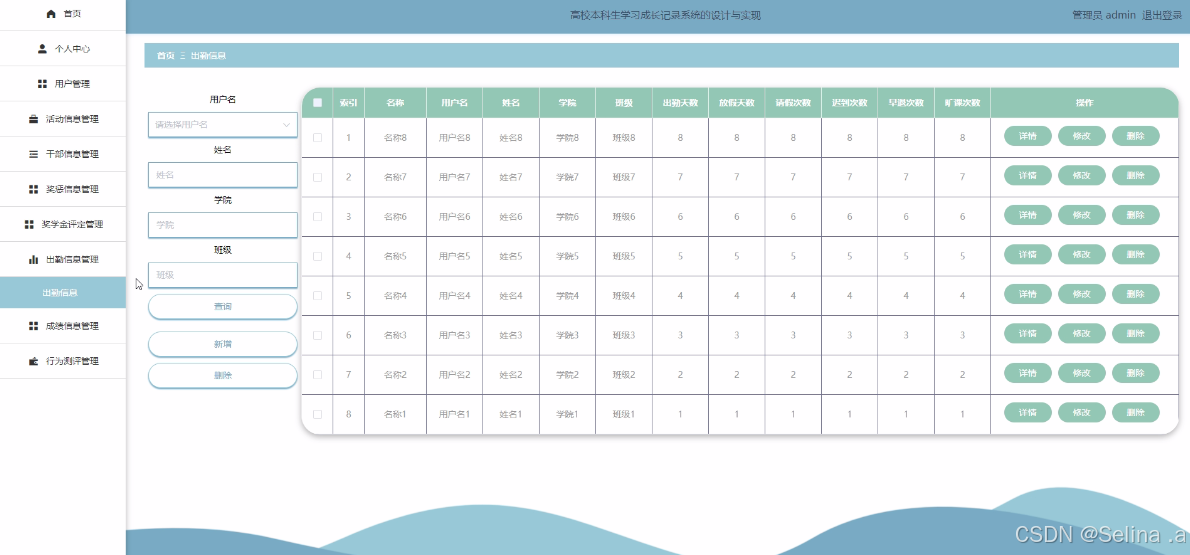This screenshot has height=555, width=1190.
Task: Focus the 学院 input field
Action: pos(222,225)
